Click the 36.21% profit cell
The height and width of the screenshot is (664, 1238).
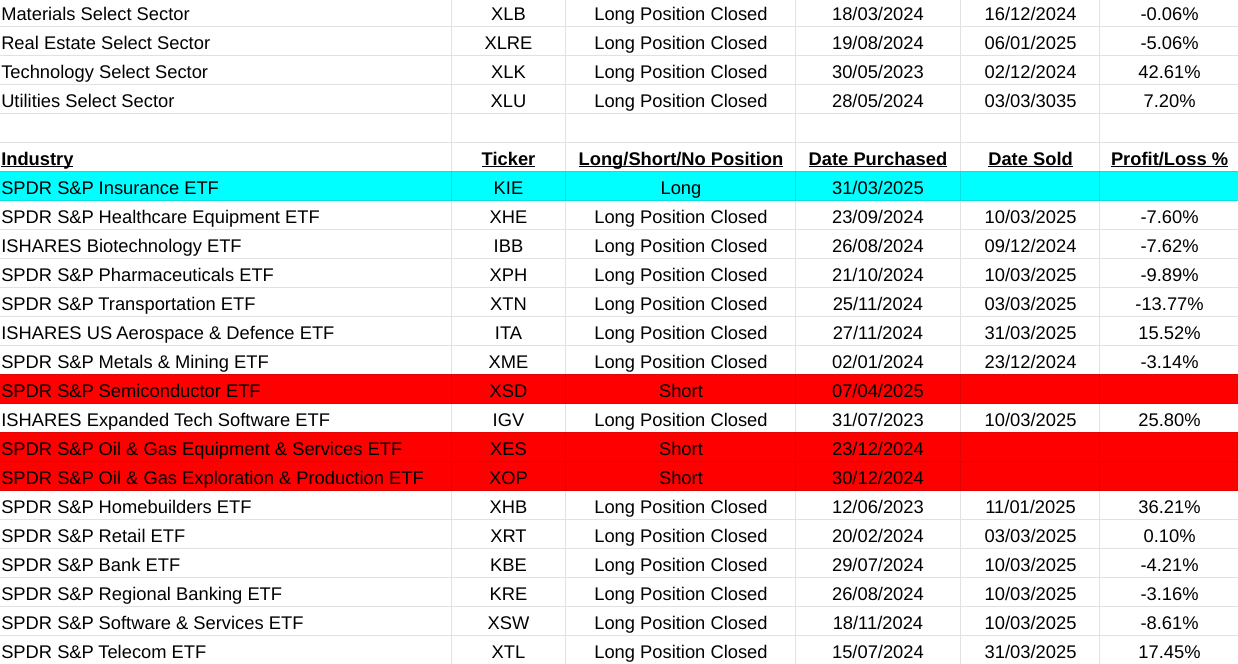point(1169,507)
